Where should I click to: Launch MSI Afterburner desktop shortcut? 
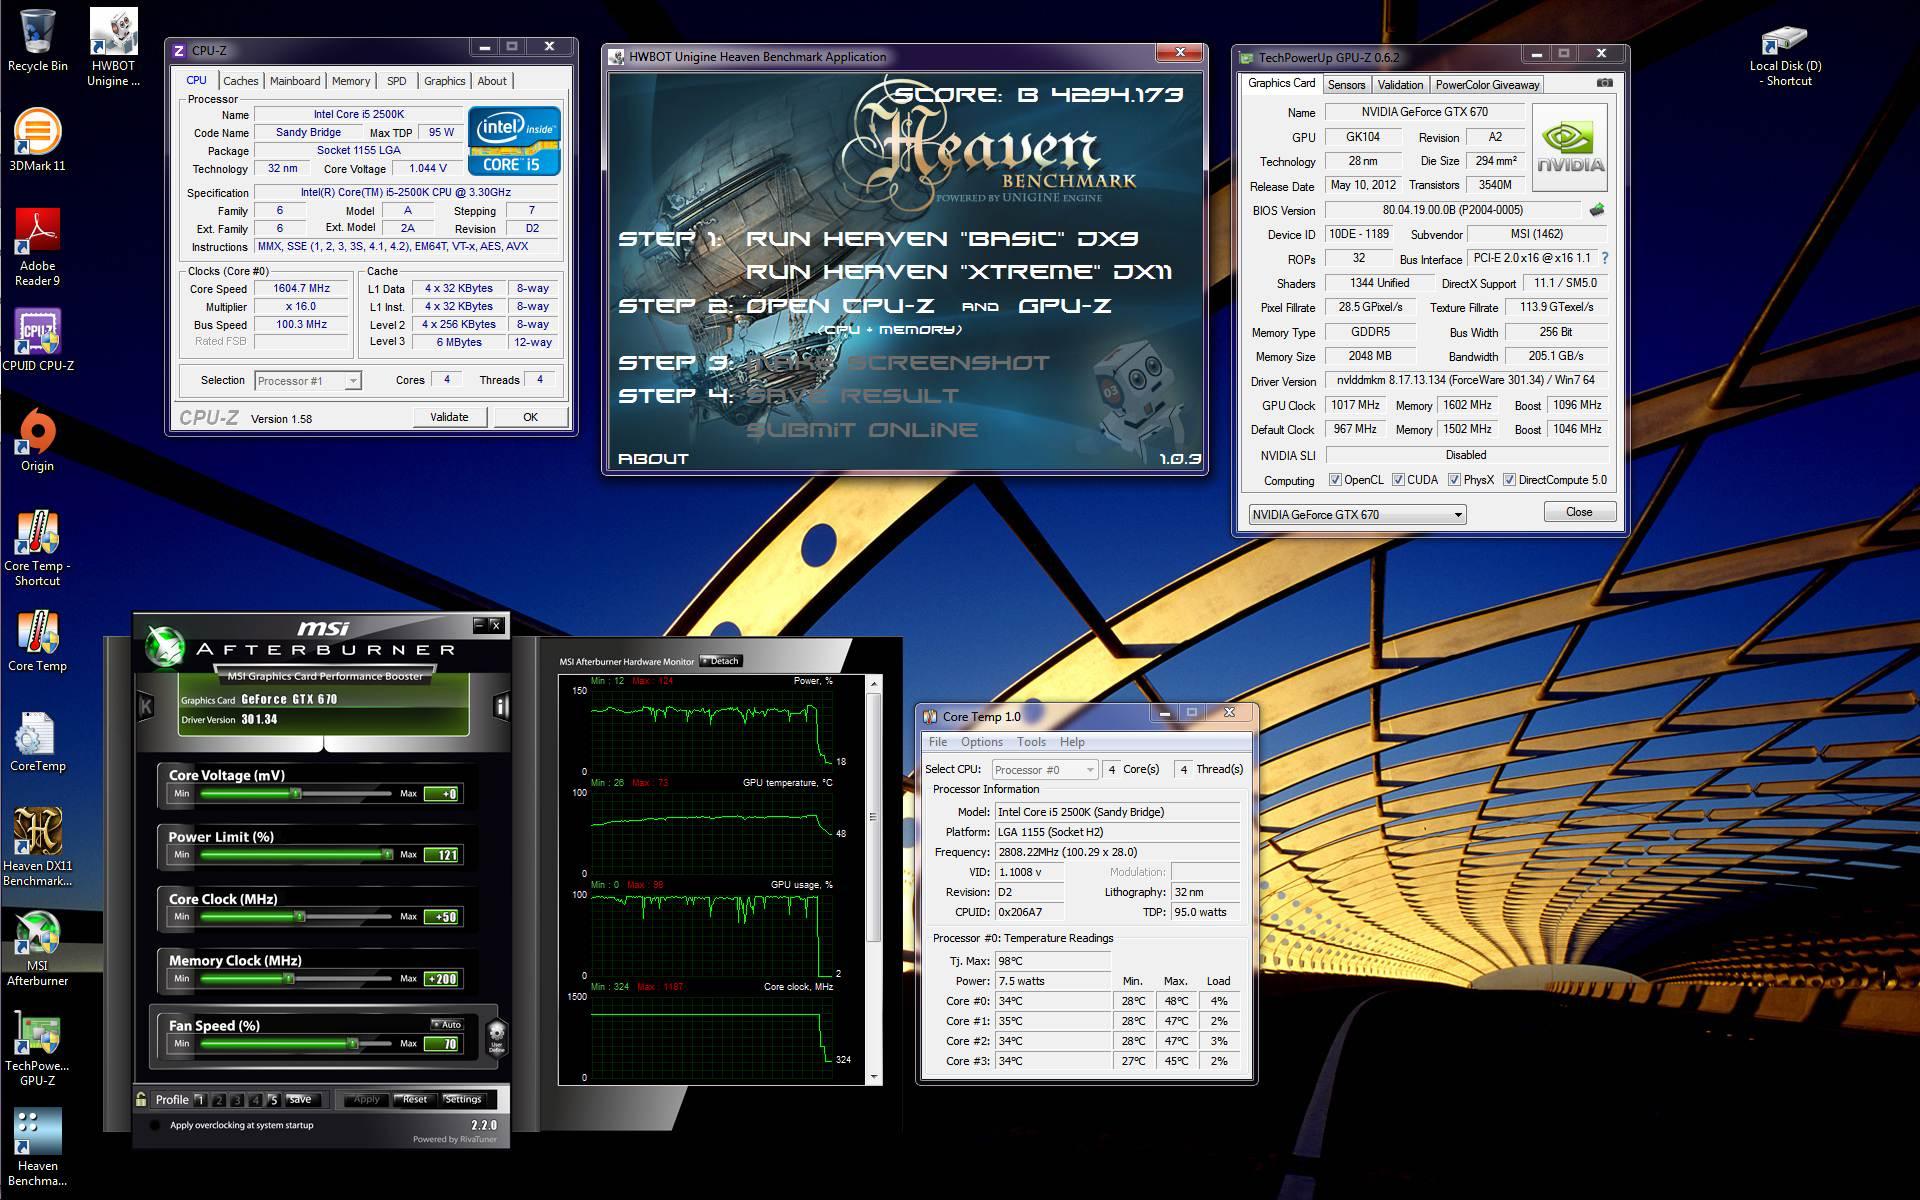point(37,947)
